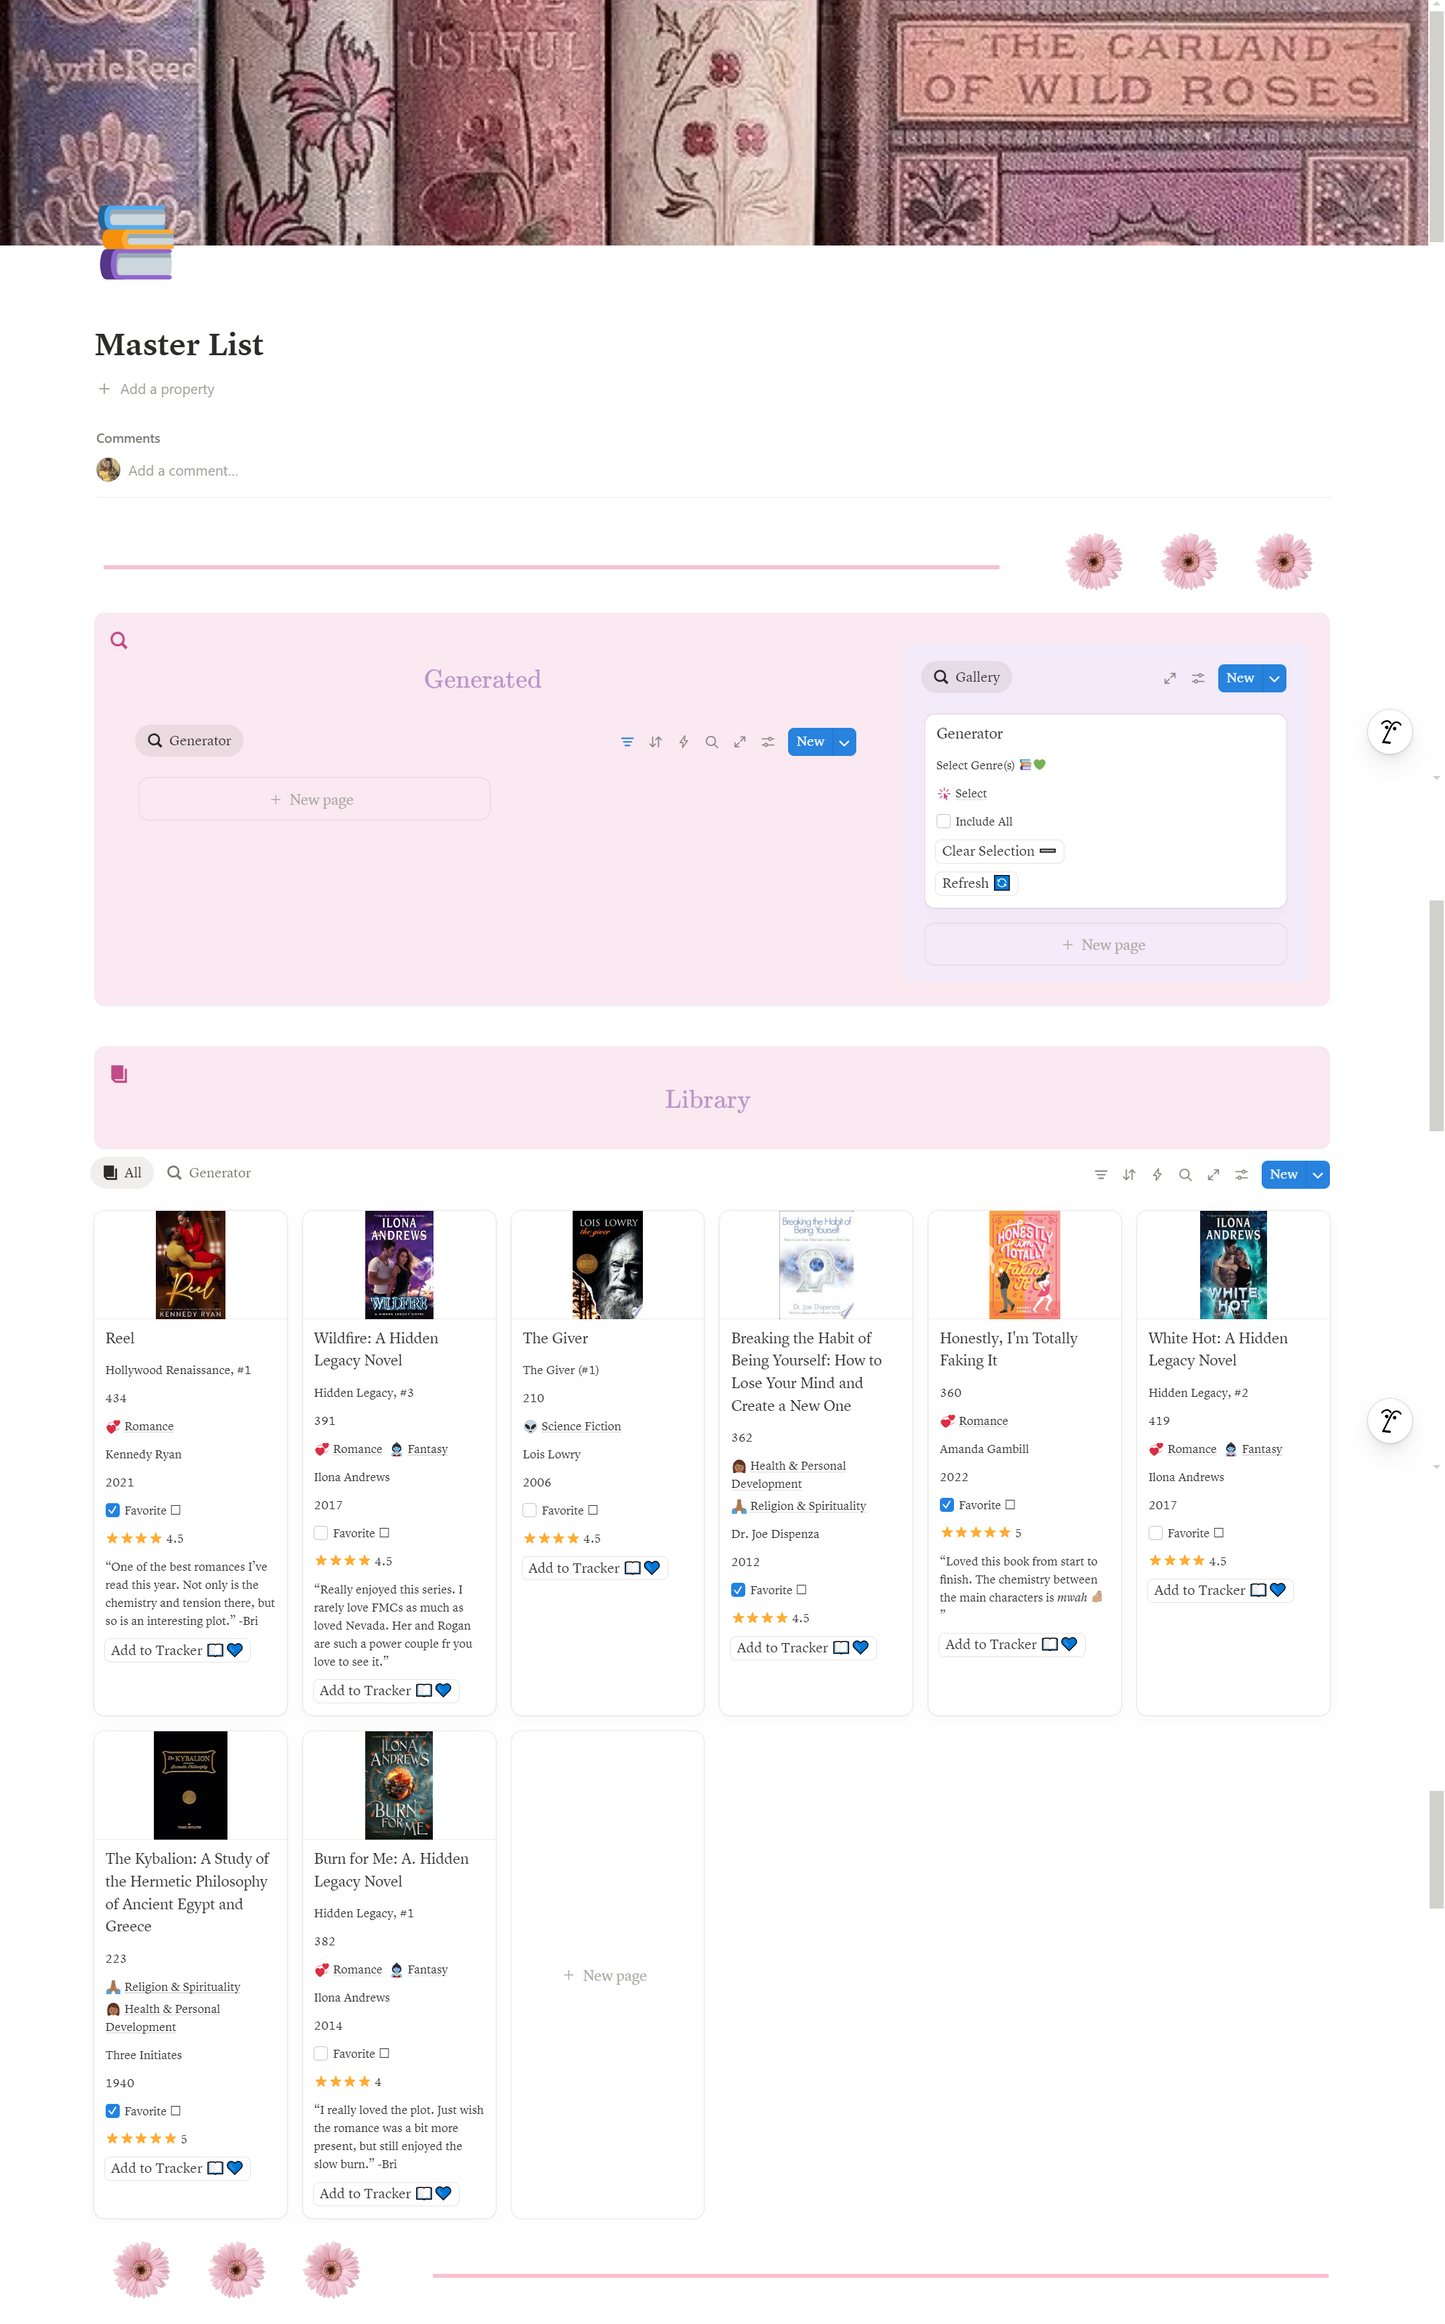
Task: Click the New page card in Library gallery
Action: point(607,1975)
